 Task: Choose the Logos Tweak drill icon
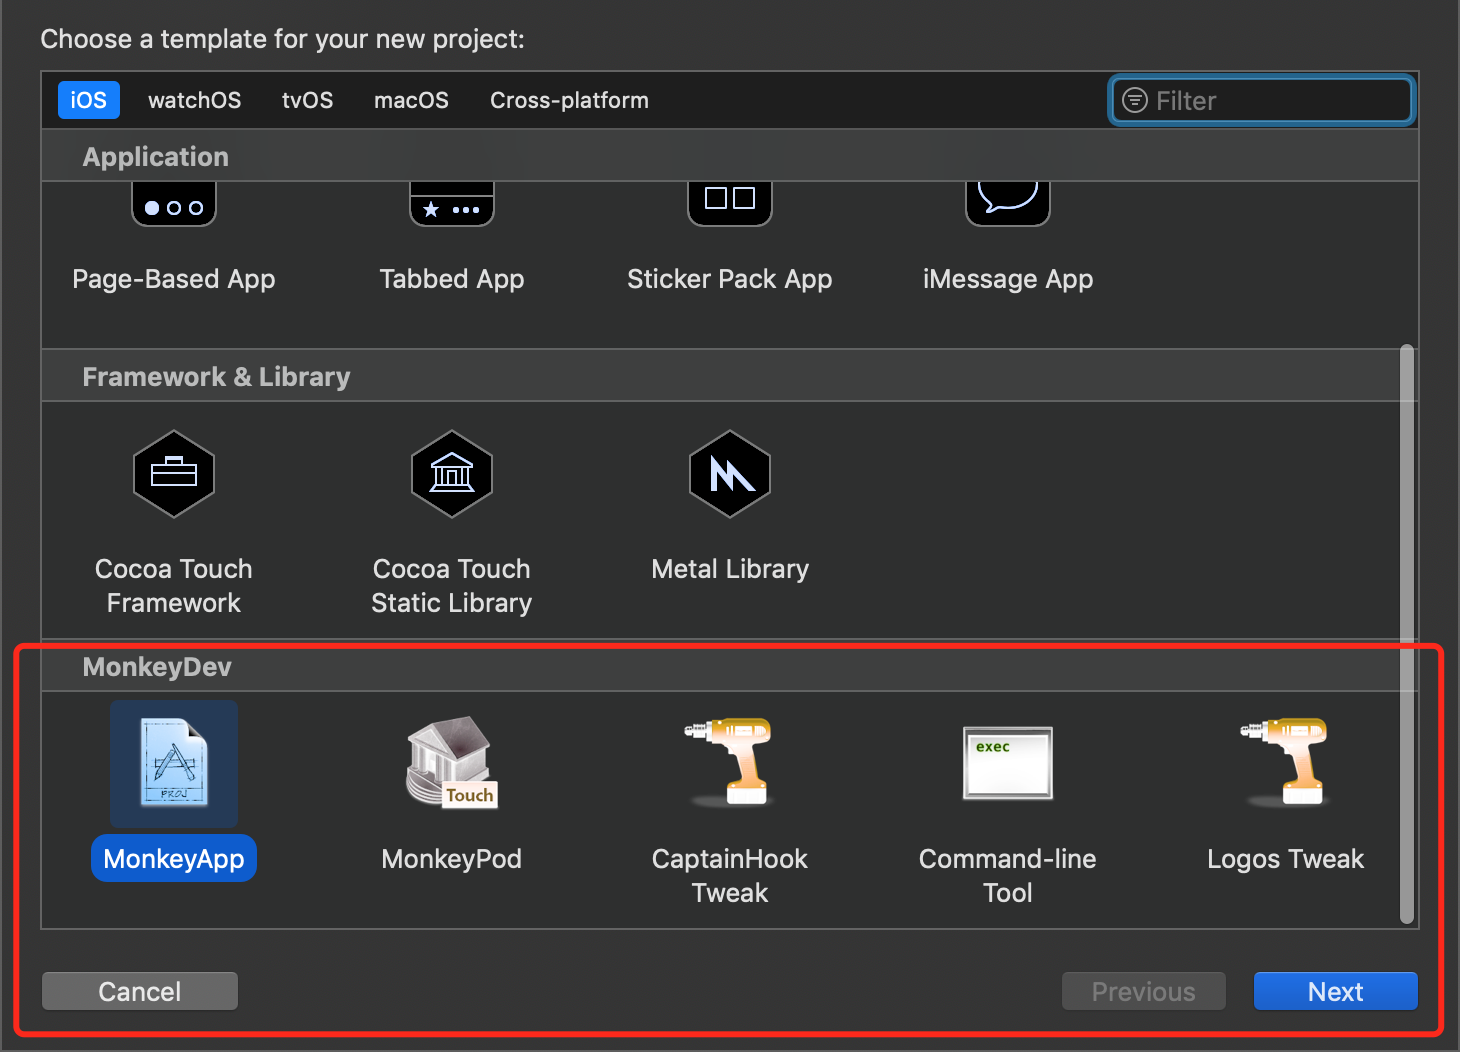point(1285,762)
